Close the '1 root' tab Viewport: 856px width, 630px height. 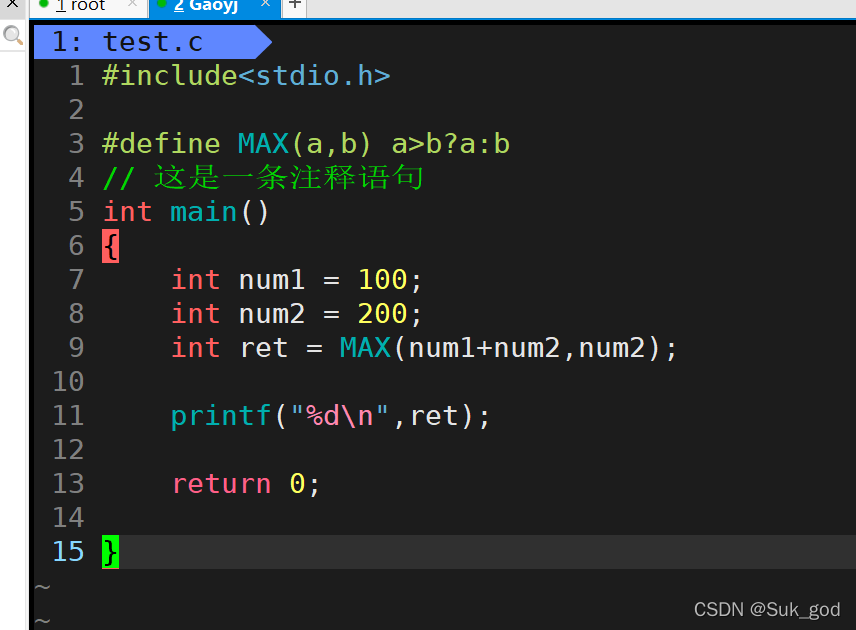coord(132,4)
